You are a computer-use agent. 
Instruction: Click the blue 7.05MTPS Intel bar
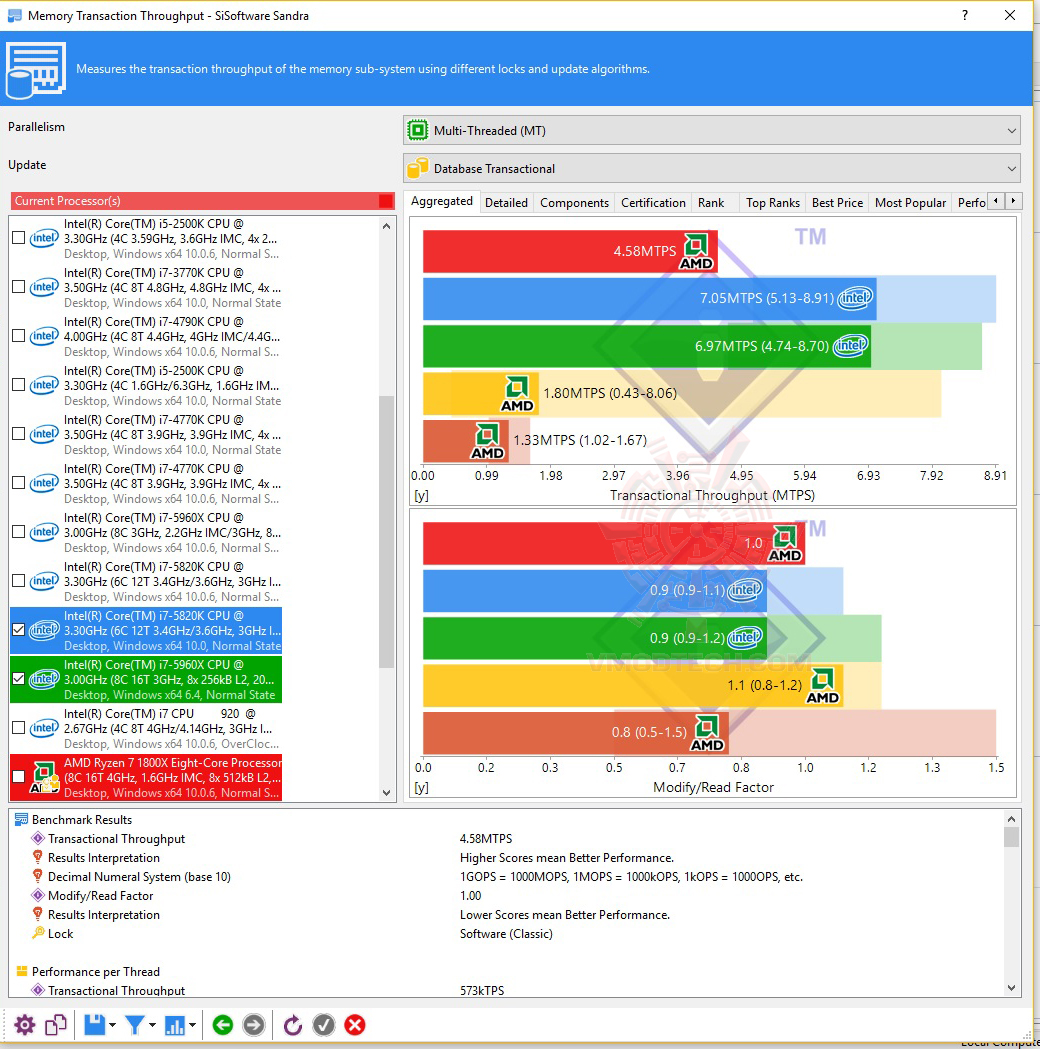649,298
